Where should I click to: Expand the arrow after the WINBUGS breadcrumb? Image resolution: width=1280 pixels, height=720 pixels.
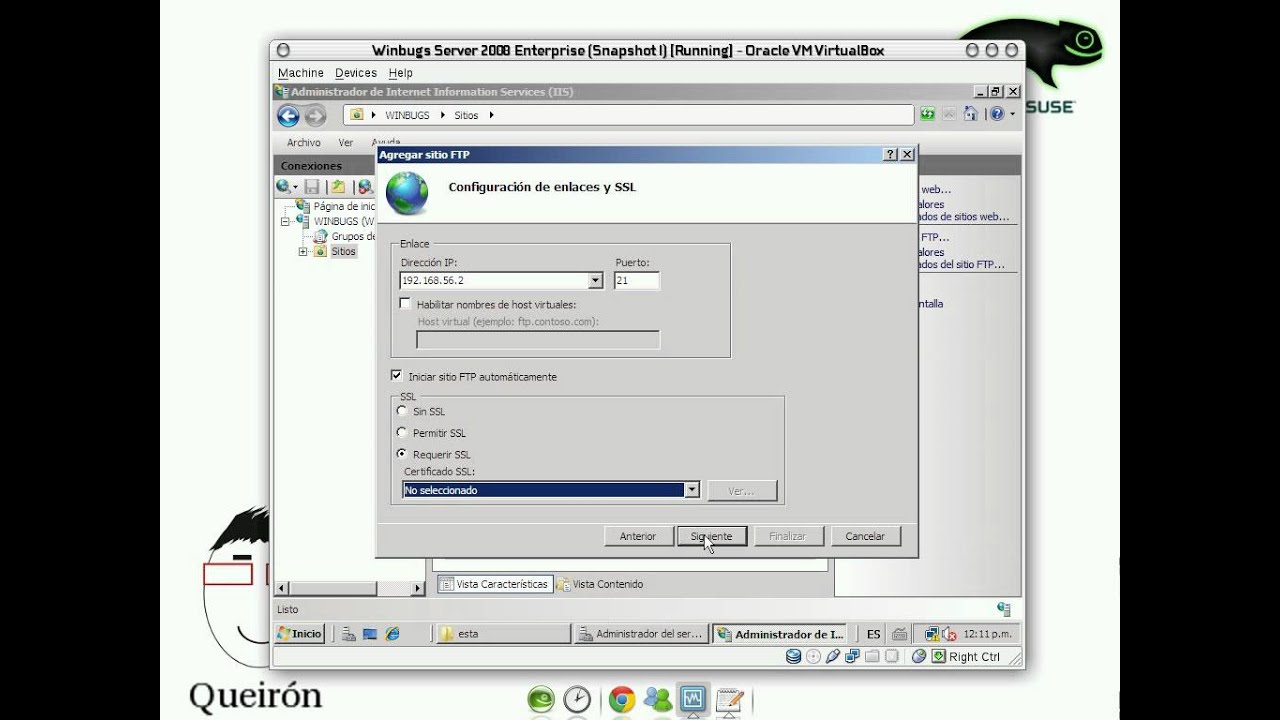[x=442, y=115]
